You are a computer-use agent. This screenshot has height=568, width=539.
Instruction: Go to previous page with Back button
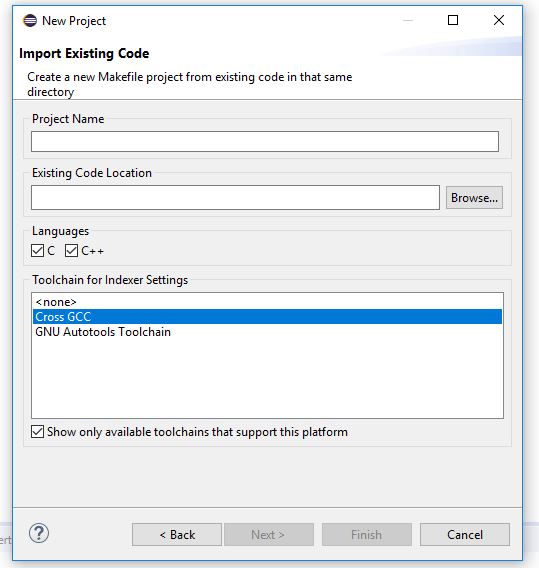[x=177, y=534]
